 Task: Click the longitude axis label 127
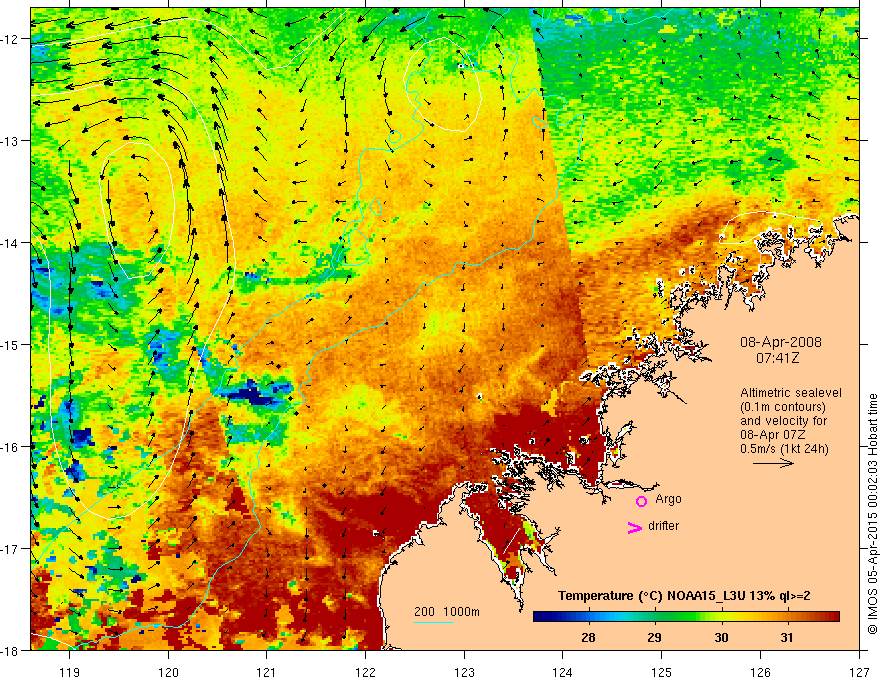859,672
